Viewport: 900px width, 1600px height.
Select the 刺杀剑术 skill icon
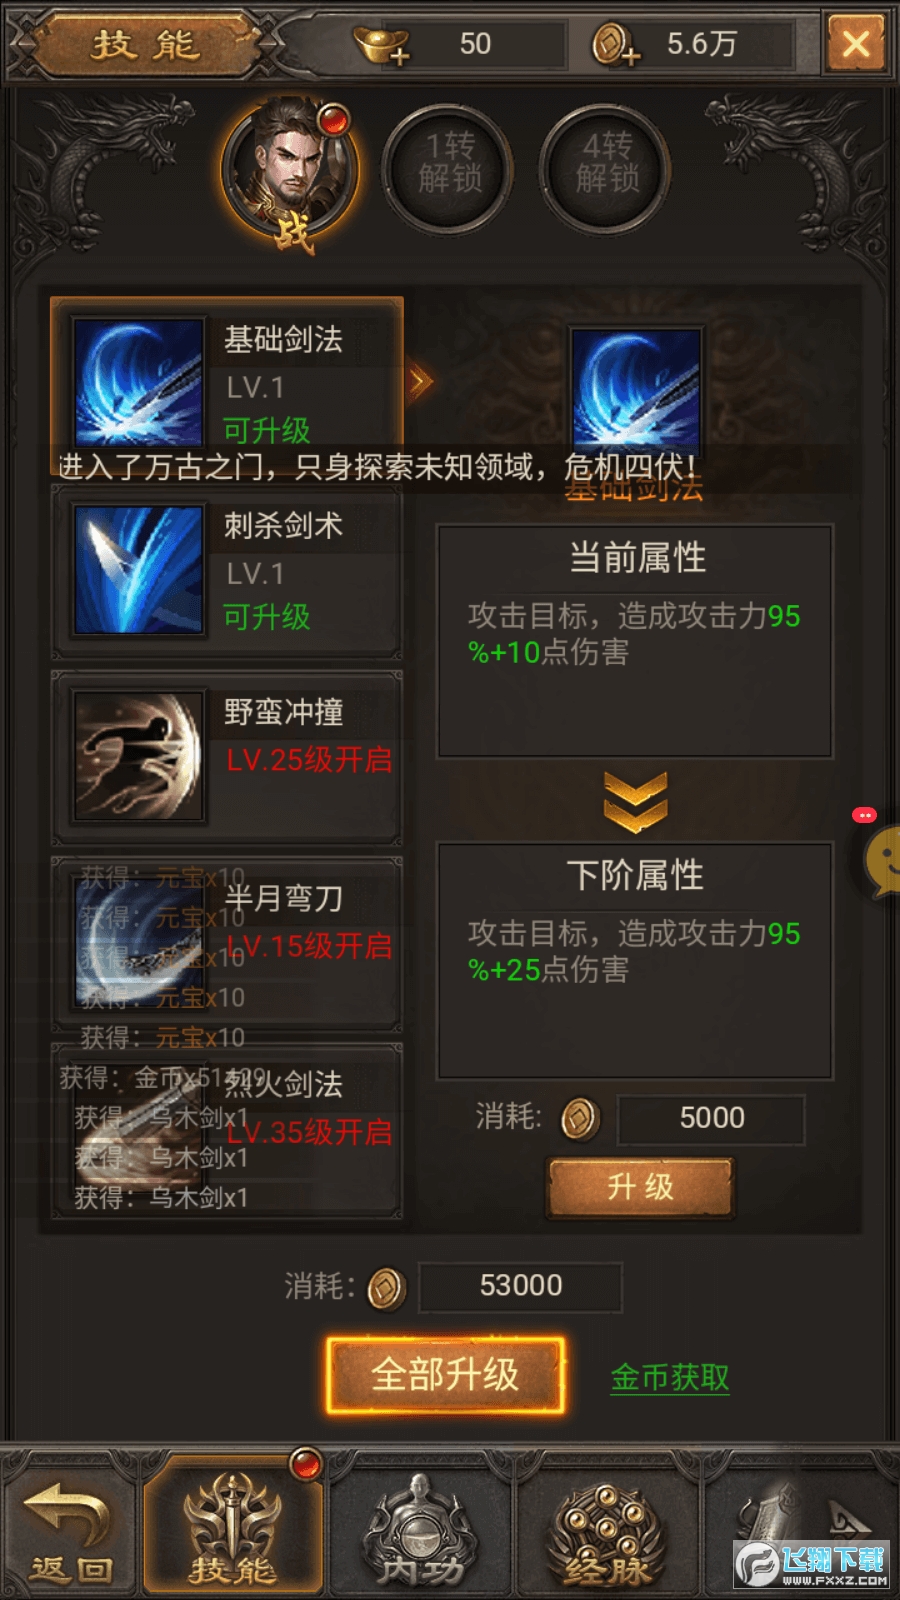[x=138, y=569]
